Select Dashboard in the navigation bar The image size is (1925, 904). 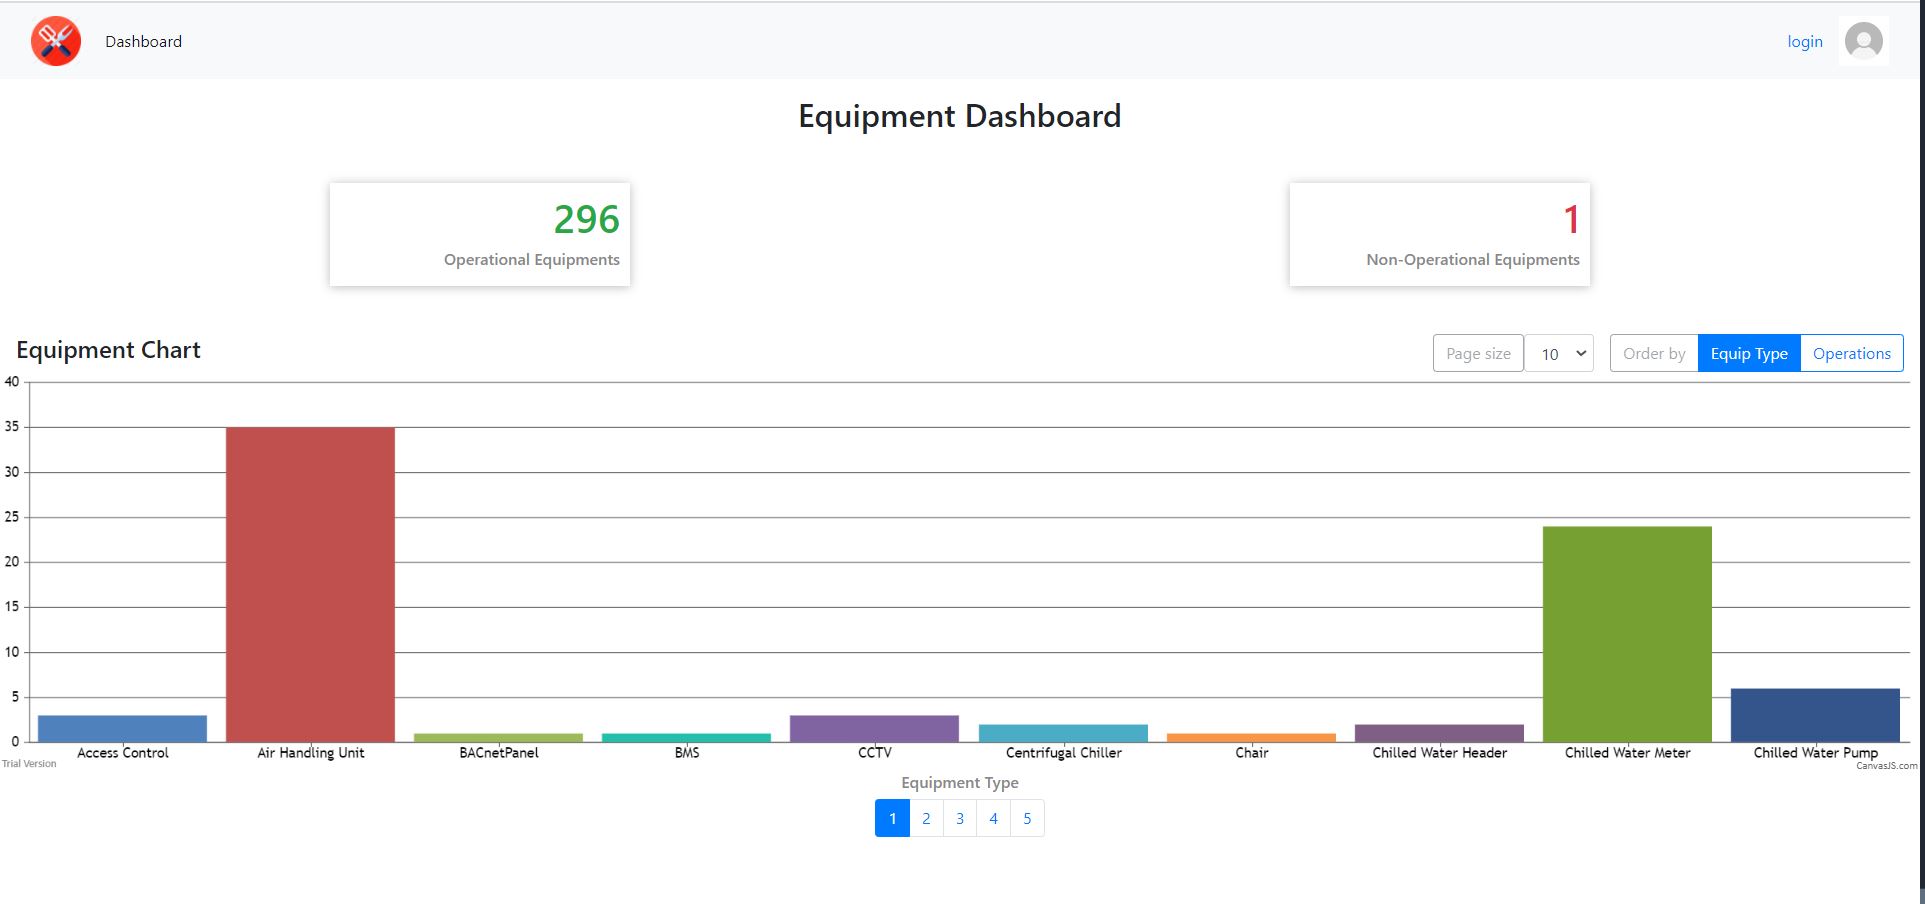click(x=143, y=41)
